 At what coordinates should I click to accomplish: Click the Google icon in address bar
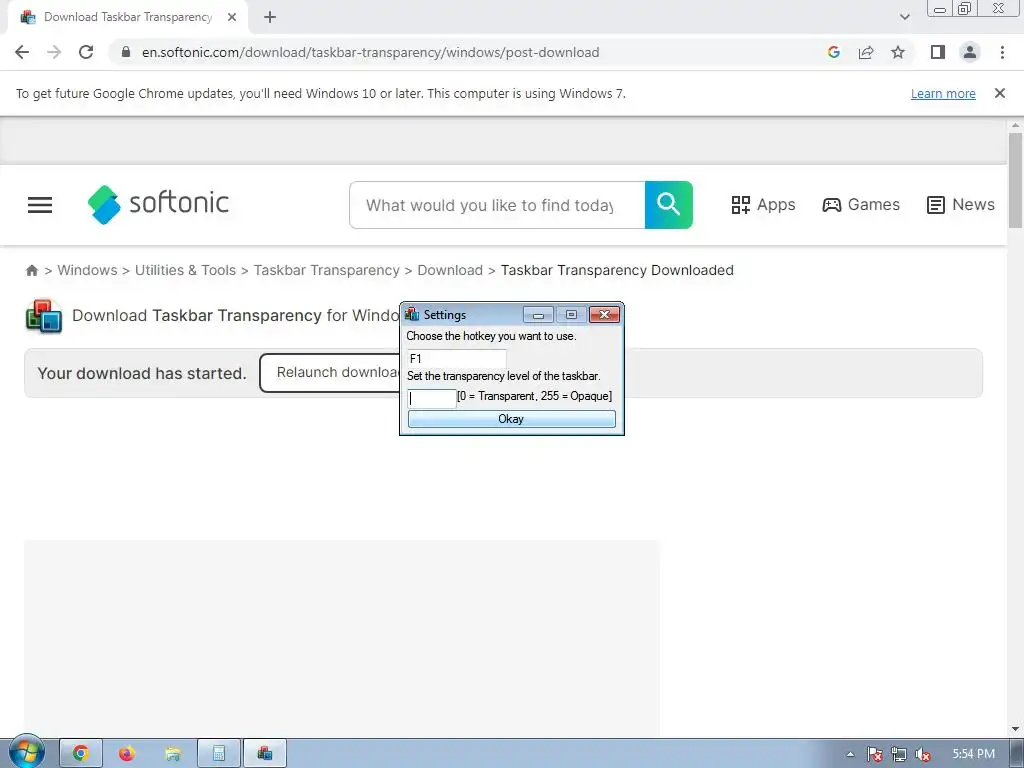(x=833, y=52)
